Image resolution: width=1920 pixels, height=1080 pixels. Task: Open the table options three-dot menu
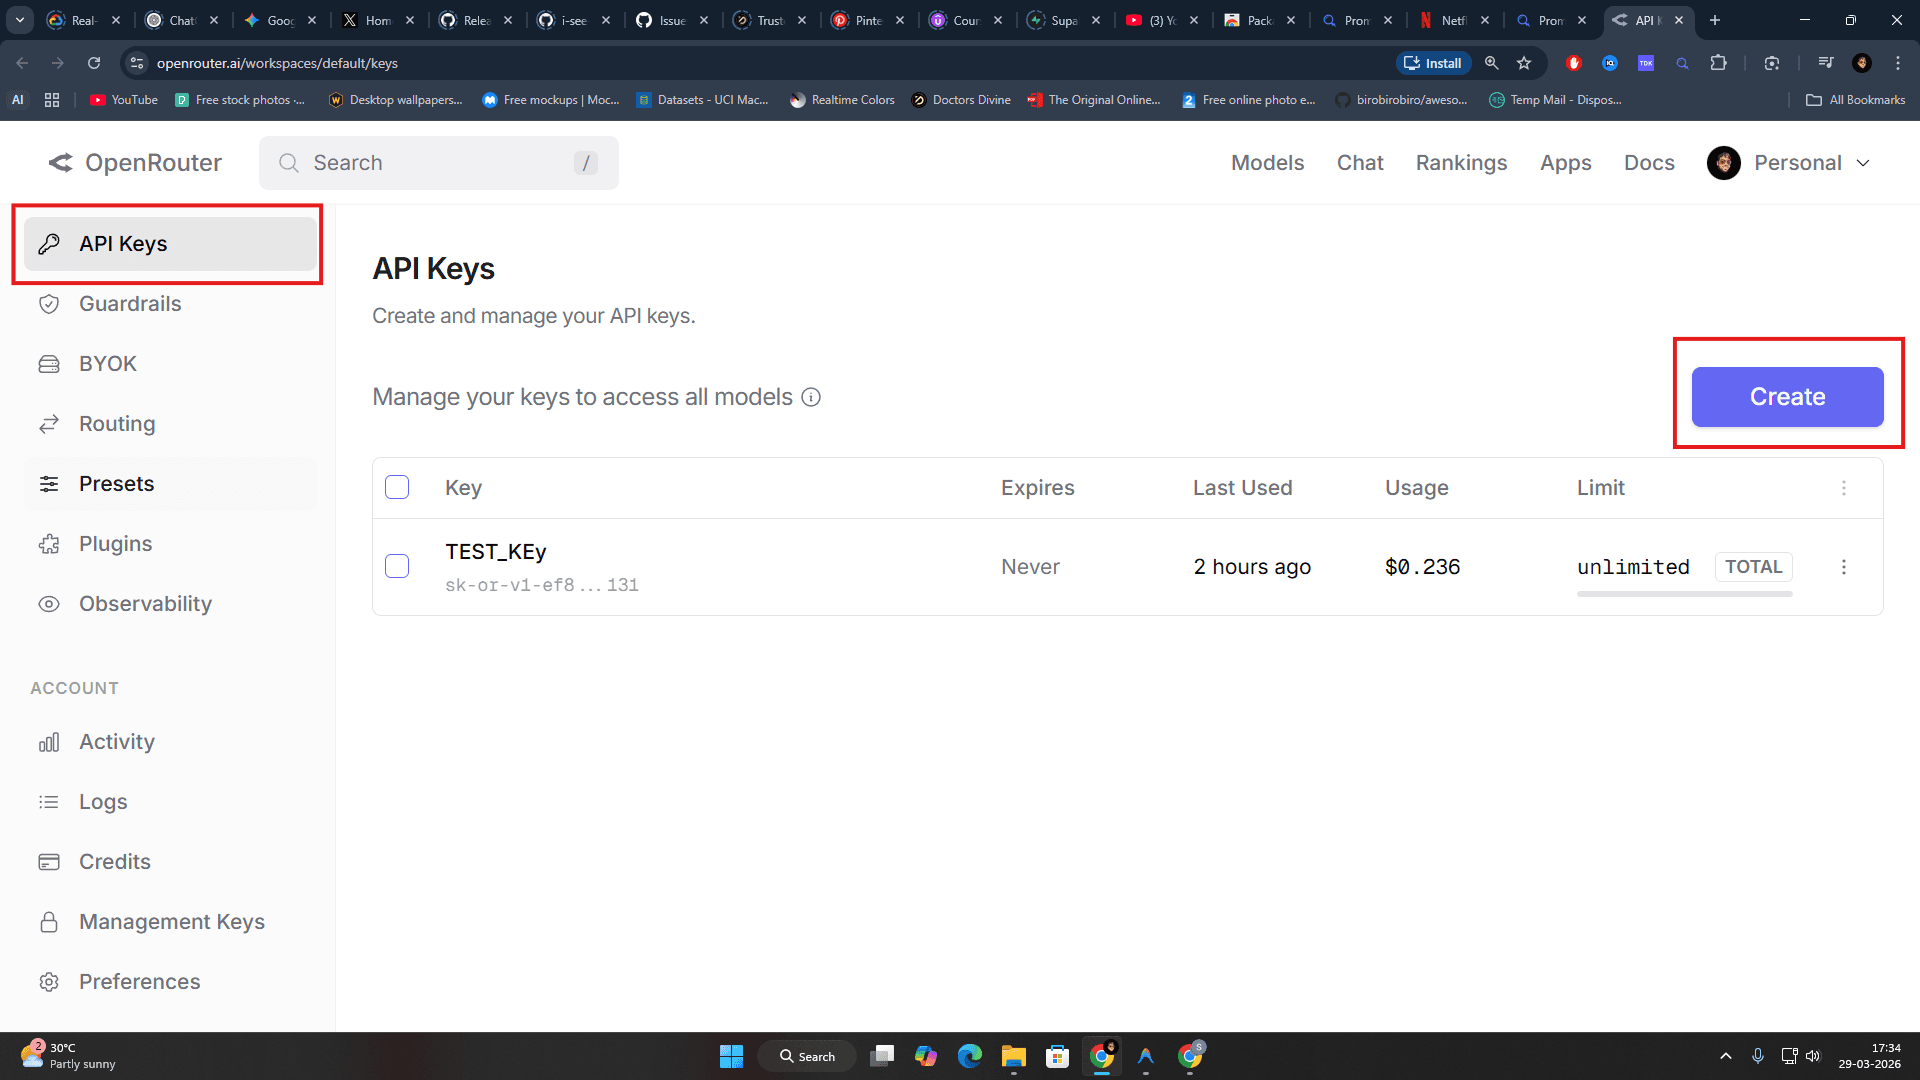[x=1845, y=488]
